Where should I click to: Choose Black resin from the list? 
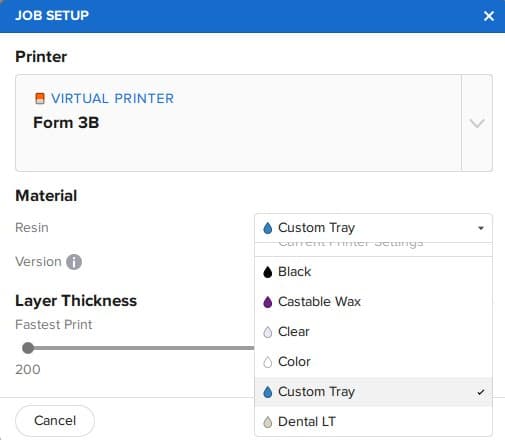click(x=373, y=272)
